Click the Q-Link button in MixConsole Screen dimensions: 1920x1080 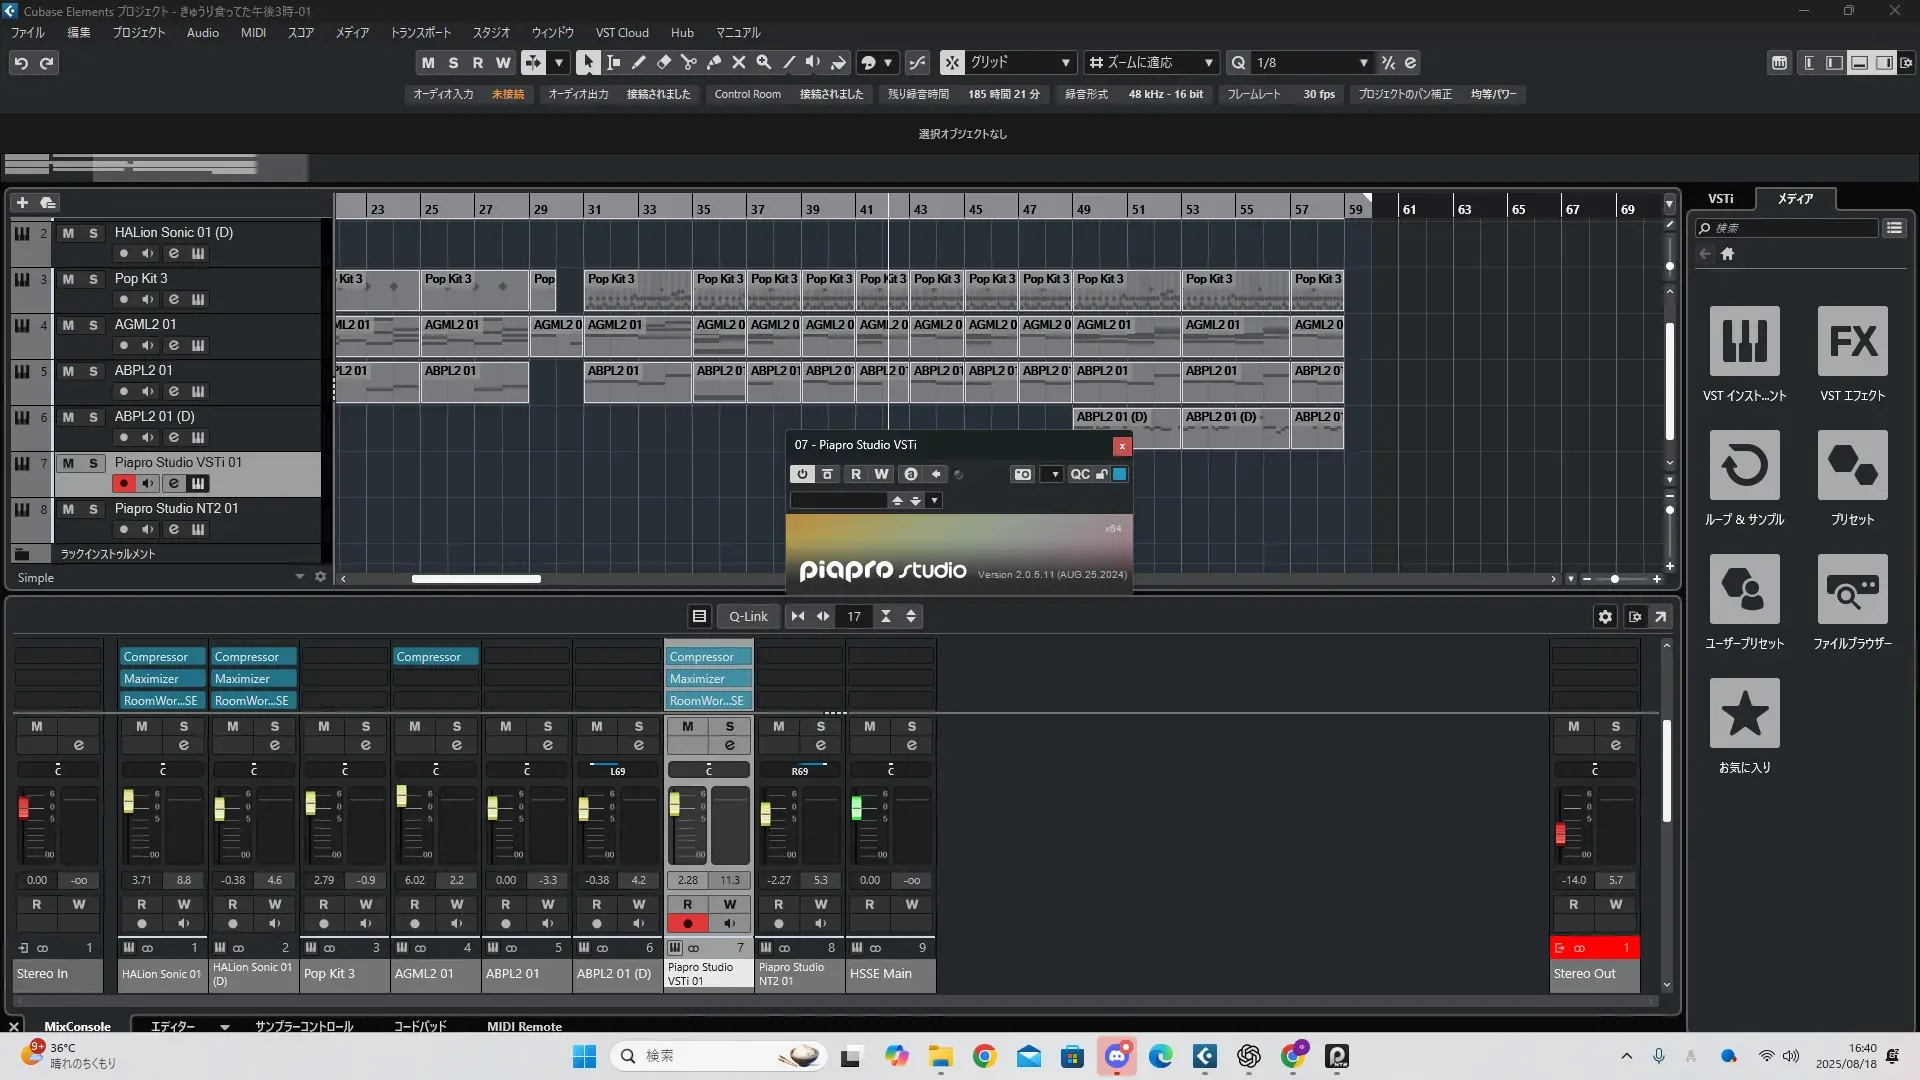(748, 617)
